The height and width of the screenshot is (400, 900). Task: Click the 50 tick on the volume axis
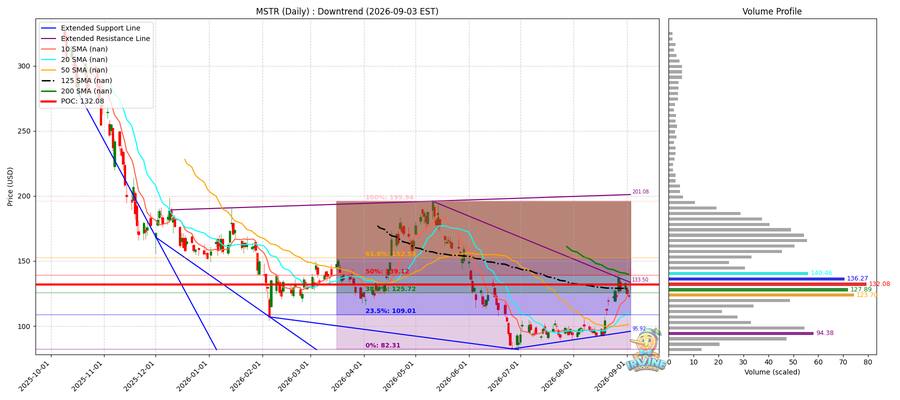point(794,362)
